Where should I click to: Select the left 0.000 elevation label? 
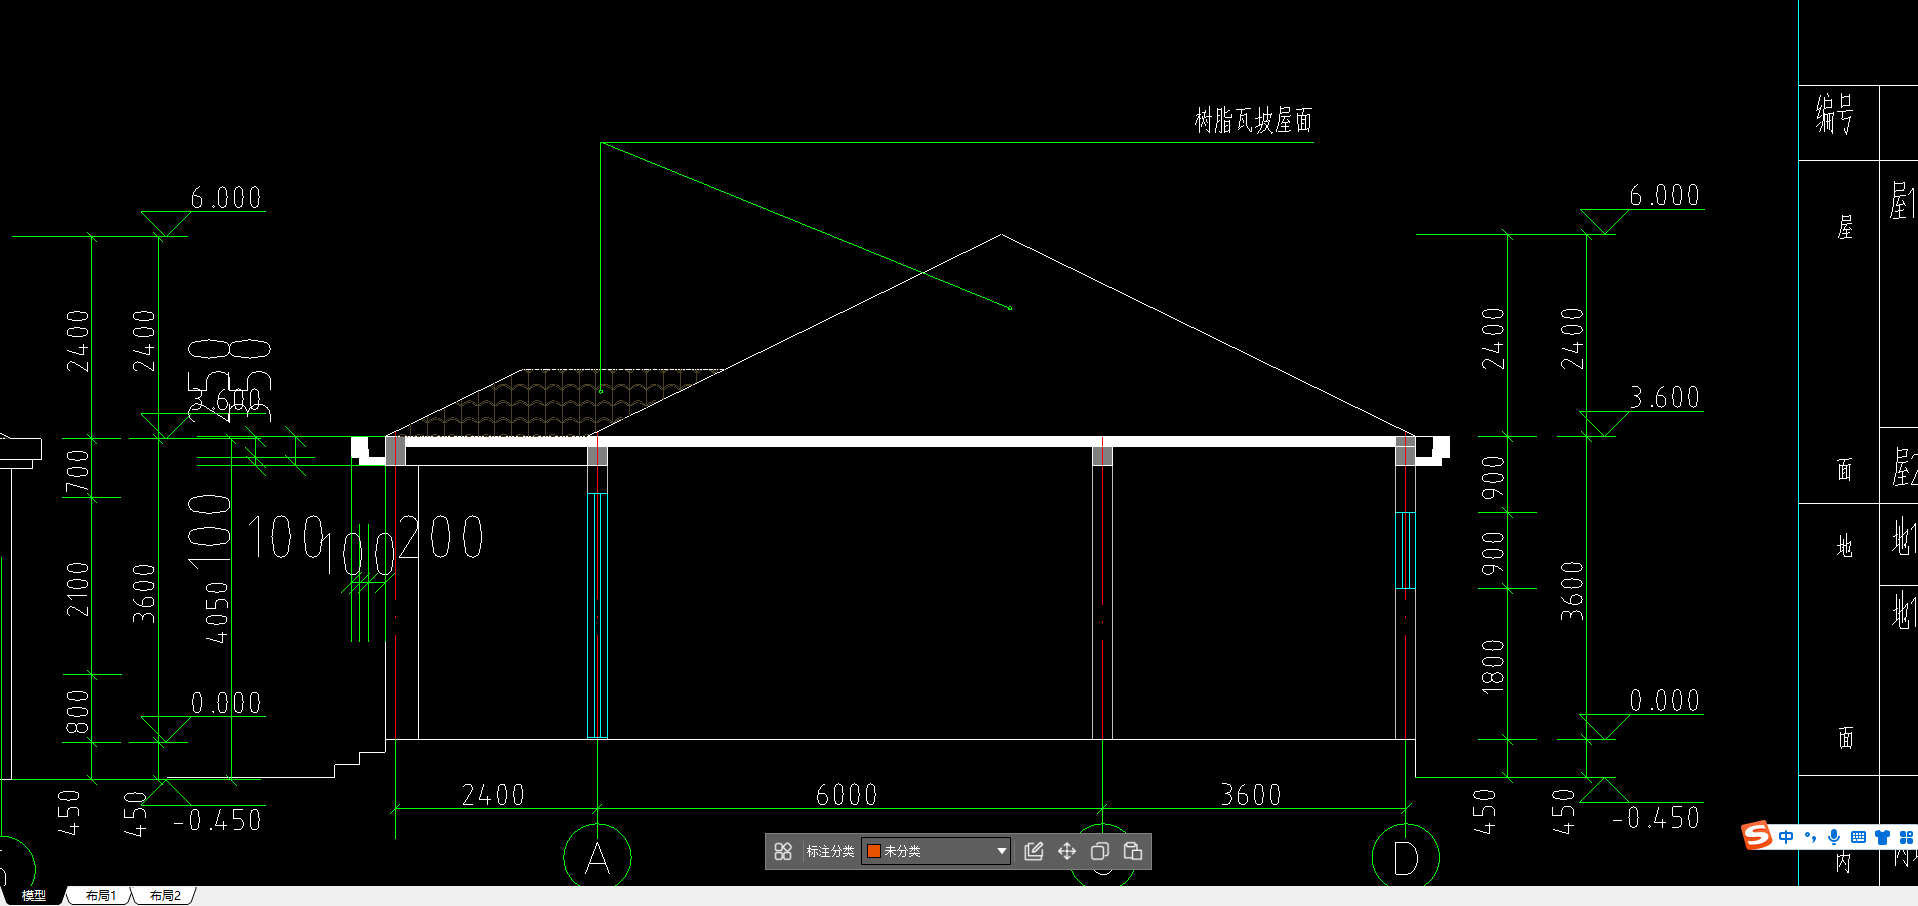[x=226, y=703]
